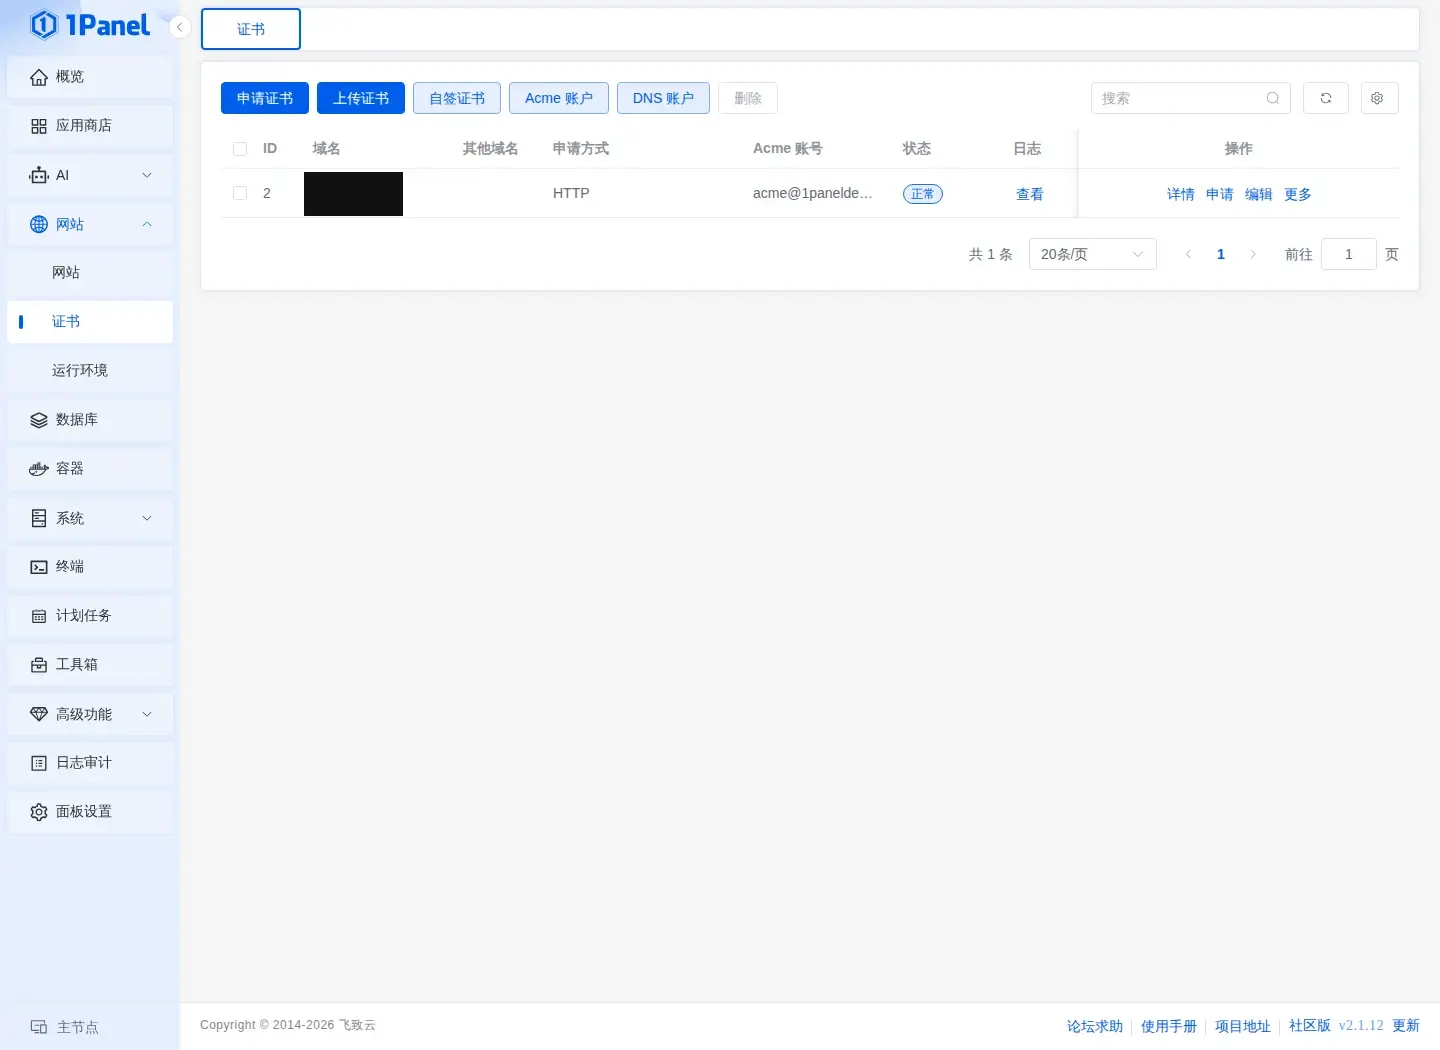Image resolution: width=1440 pixels, height=1050 pixels.
Task: Toggle select-all checkbox in table header
Action: (240, 149)
